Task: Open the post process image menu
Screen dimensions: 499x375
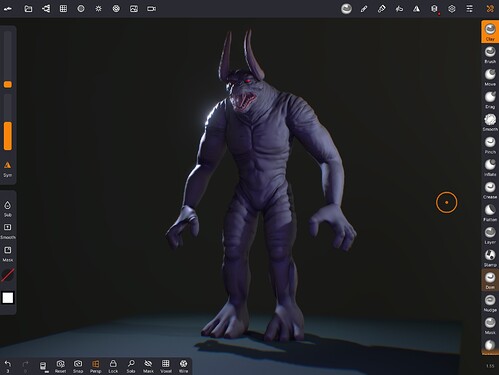Action: (134, 9)
